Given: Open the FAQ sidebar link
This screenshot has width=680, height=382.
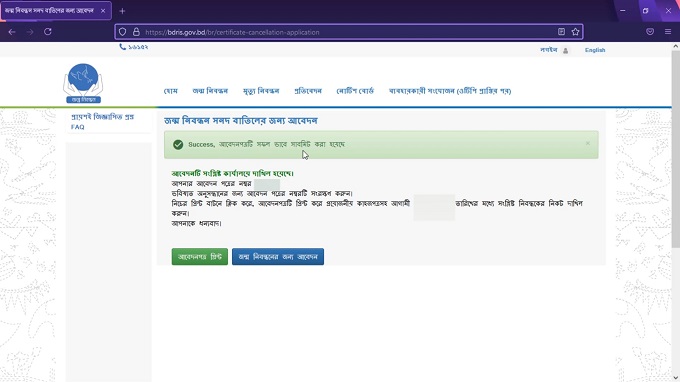Looking at the screenshot, I should click(x=102, y=121).
